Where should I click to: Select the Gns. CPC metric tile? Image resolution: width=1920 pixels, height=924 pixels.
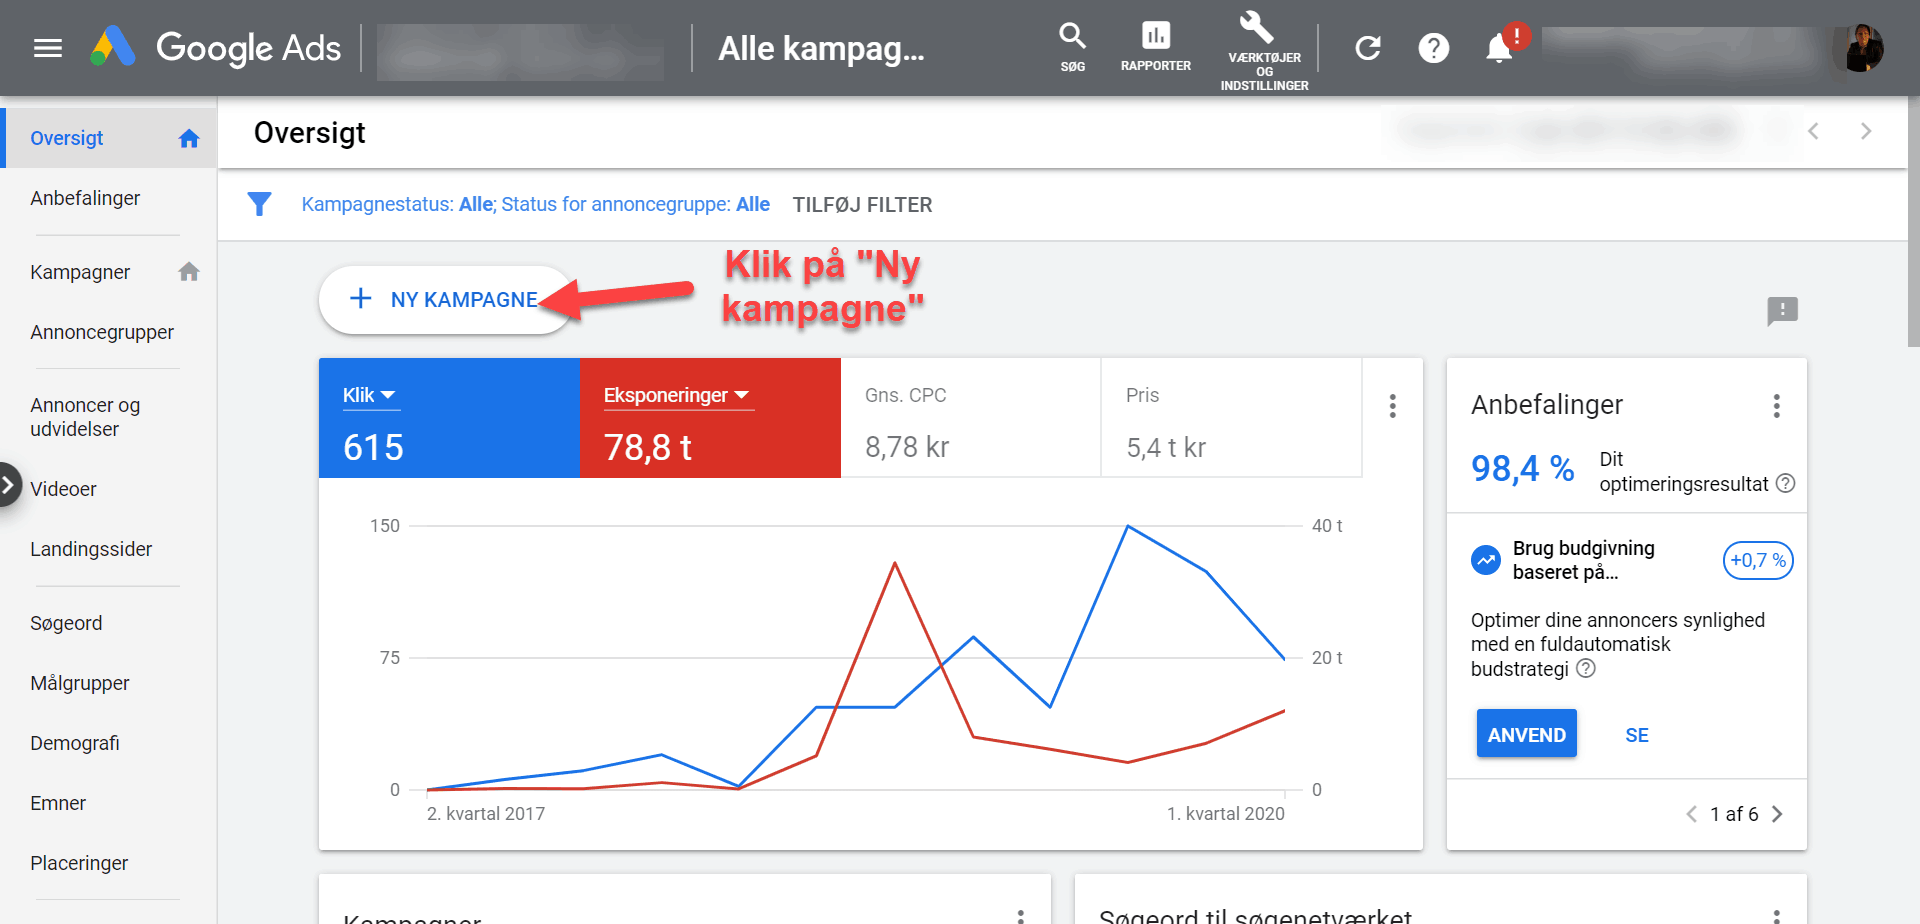point(970,418)
